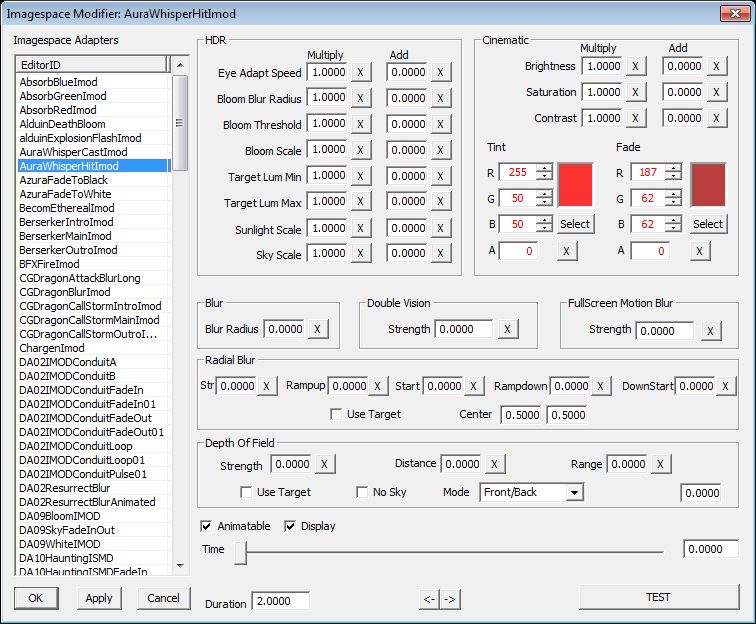Click X beside Depth Of Field Distance

coord(494,464)
